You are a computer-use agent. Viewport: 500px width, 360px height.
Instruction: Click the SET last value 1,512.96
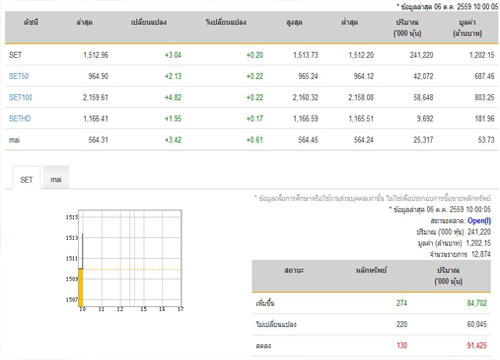(96, 55)
